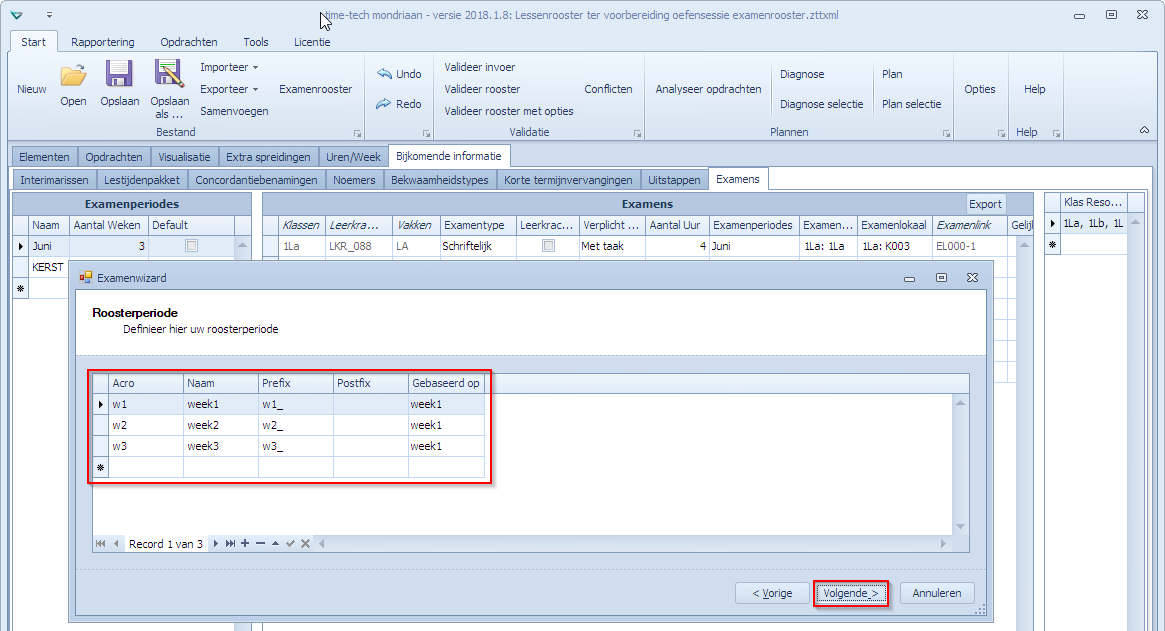Image resolution: width=1165 pixels, height=631 pixels.
Task: Select the 'KERST' exam period row
Action: pos(48,268)
